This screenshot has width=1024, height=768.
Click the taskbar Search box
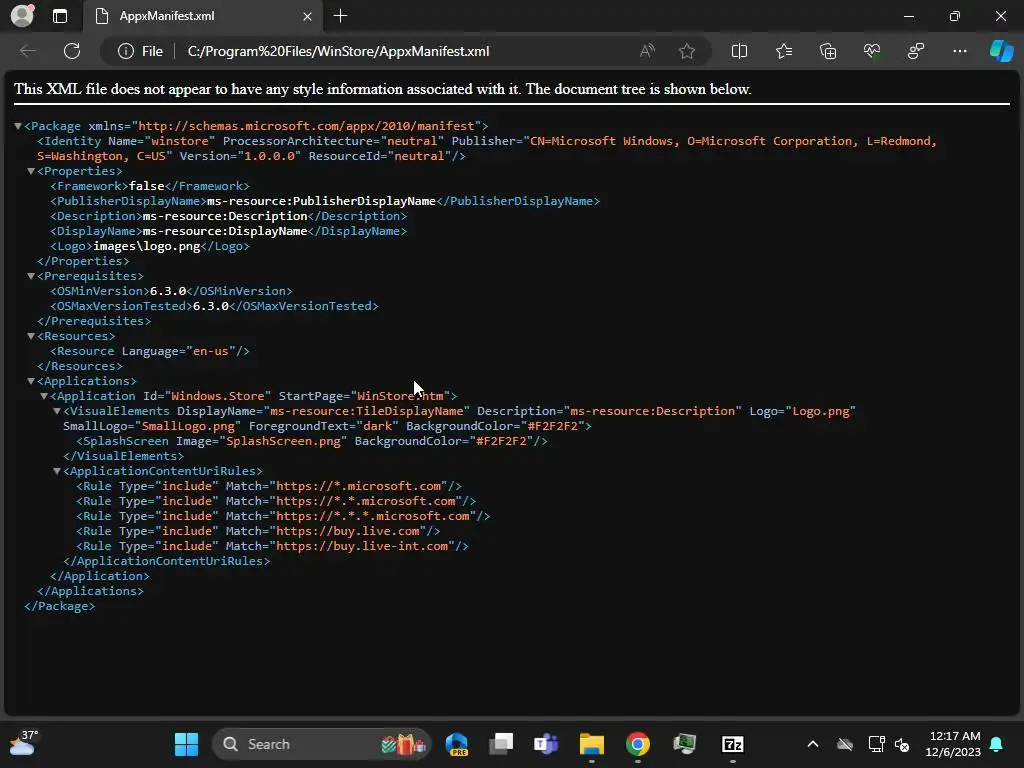coord(321,744)
